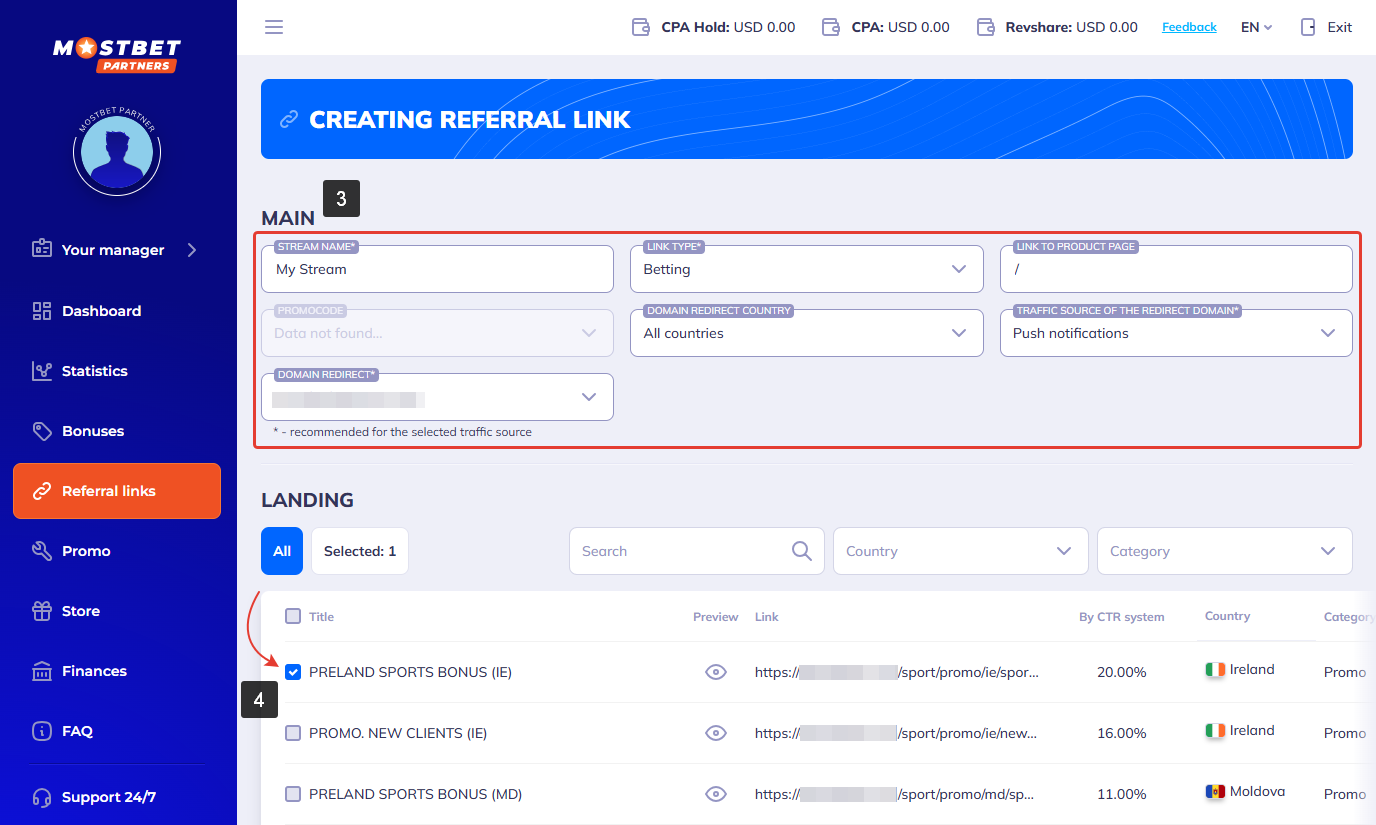
Task: Check the PROMO. NEW CLIENTS (IE) checkbox
Action: point(293,733)
